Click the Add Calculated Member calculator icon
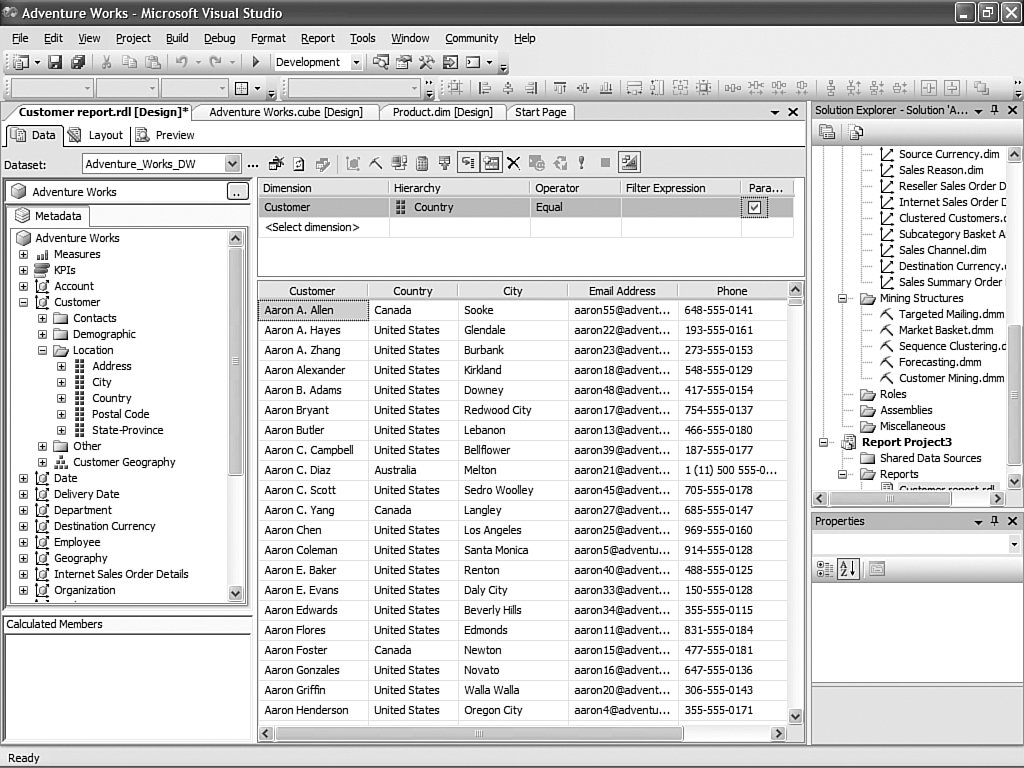This screenshot has width=1024, height=768. [x=422, y=163]
